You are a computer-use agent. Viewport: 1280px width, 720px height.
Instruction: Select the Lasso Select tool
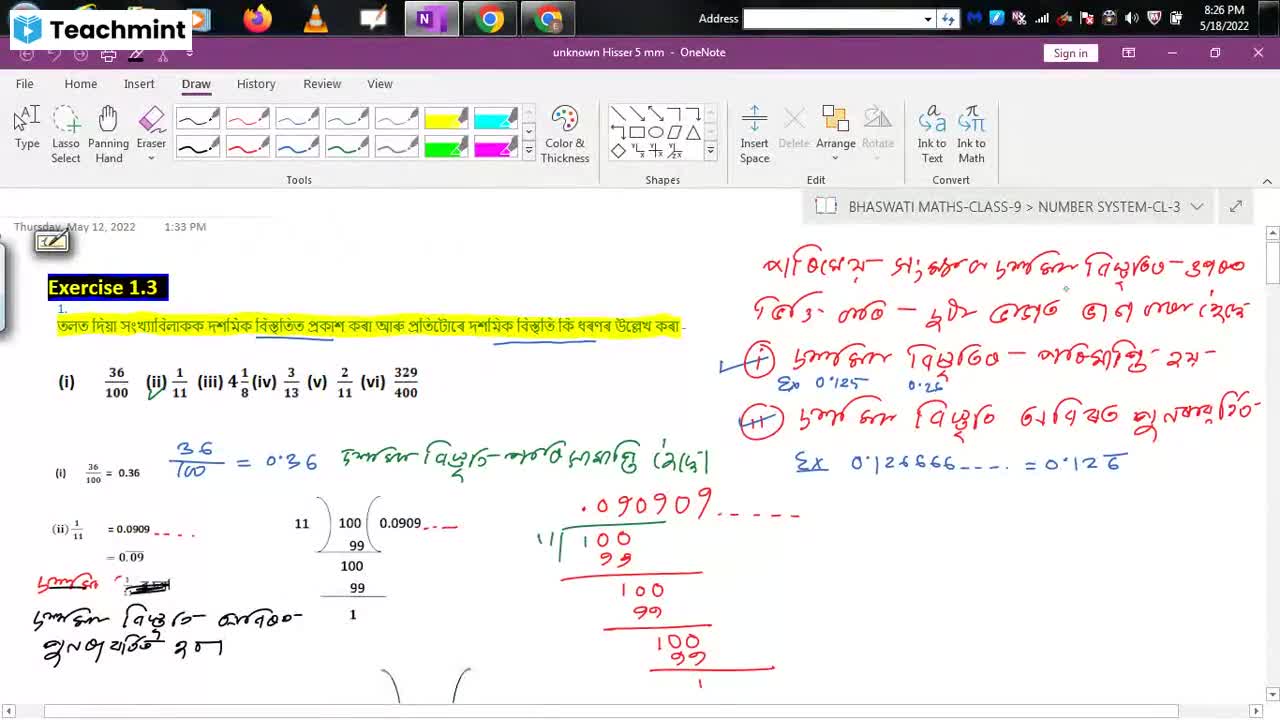coord(65,125)
